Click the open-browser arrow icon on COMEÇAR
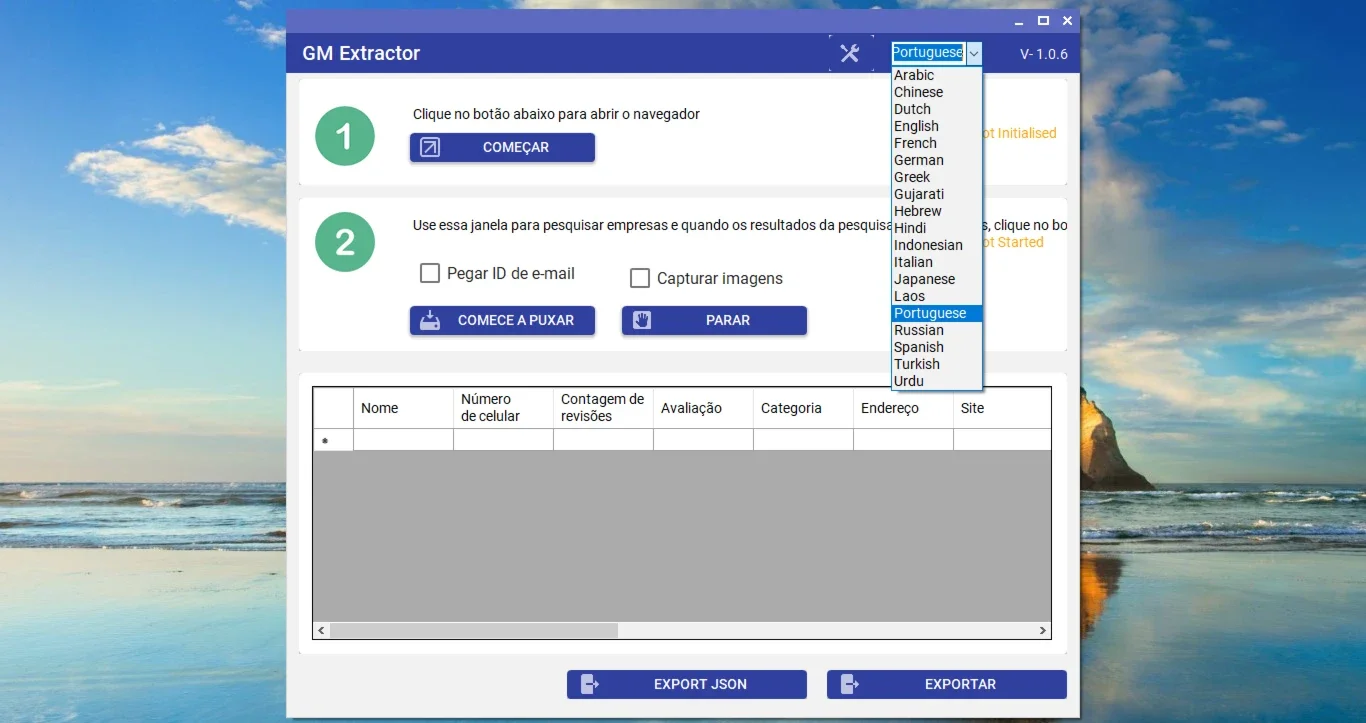The image size is (1366, 723). coord(429,148)
